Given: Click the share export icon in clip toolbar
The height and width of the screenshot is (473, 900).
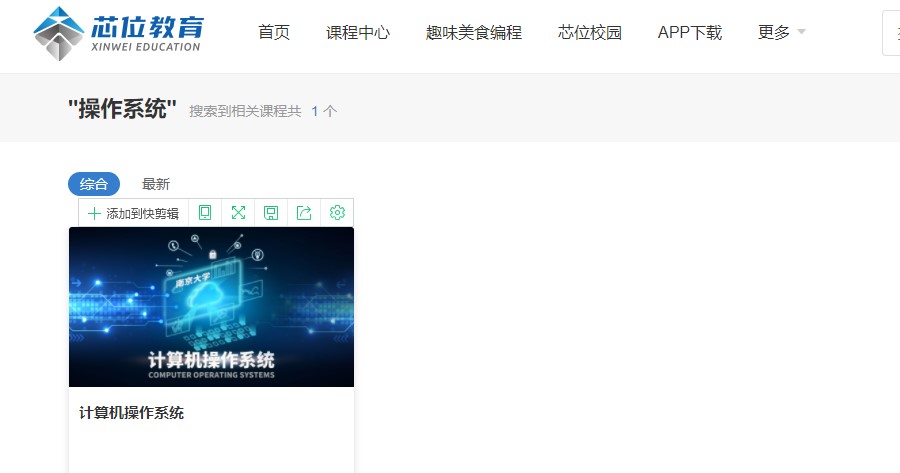Looking at the screenshot, I should [x=304, y=213].
